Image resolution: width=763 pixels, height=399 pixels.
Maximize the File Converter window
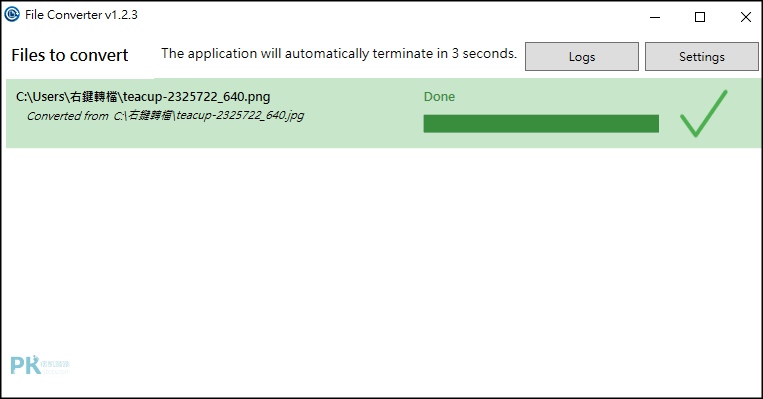700,17
